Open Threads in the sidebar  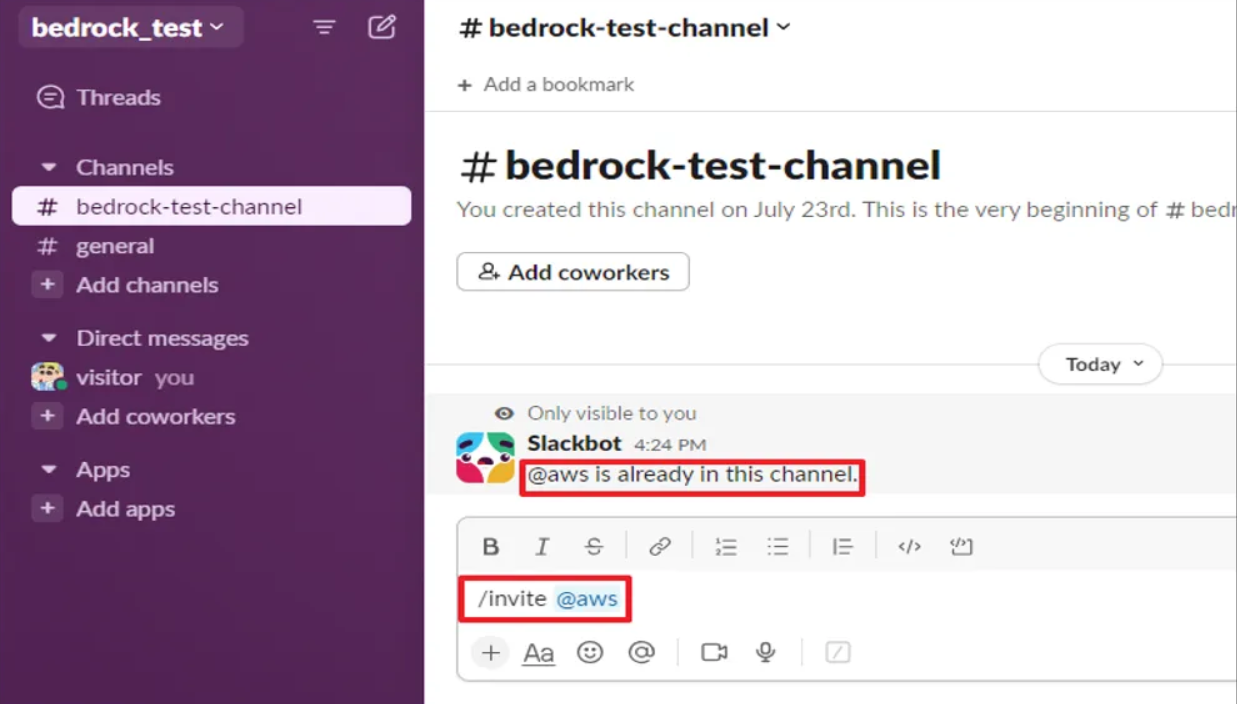[99, 97]
